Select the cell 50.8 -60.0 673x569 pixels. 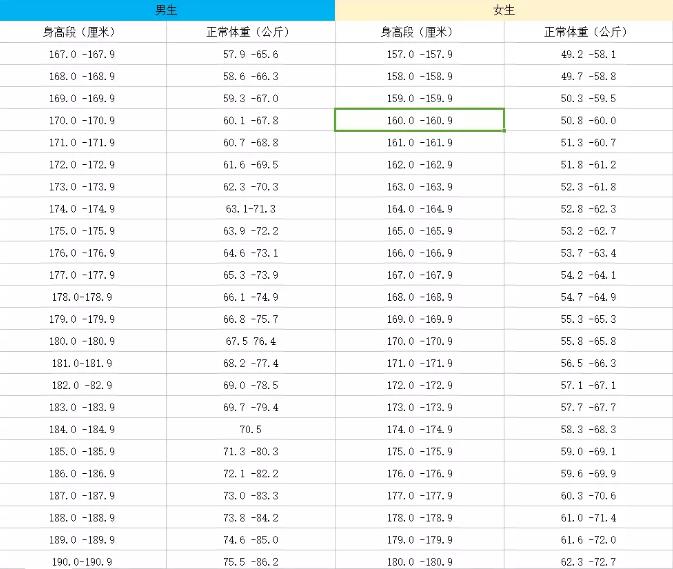pyautogui.click(x=588, y=121)
